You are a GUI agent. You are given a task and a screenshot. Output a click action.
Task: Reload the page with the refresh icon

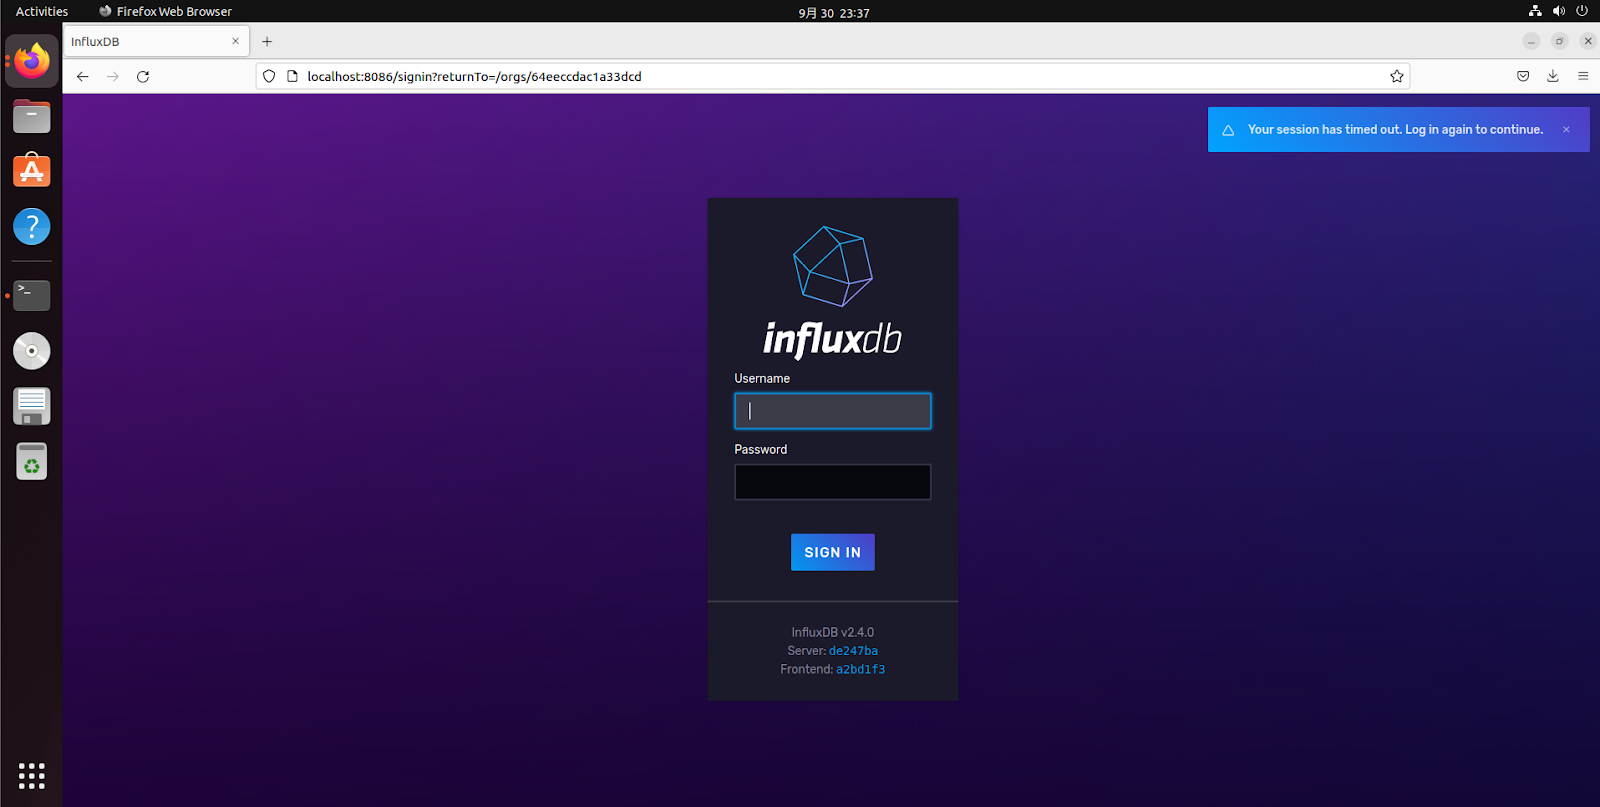143,77
